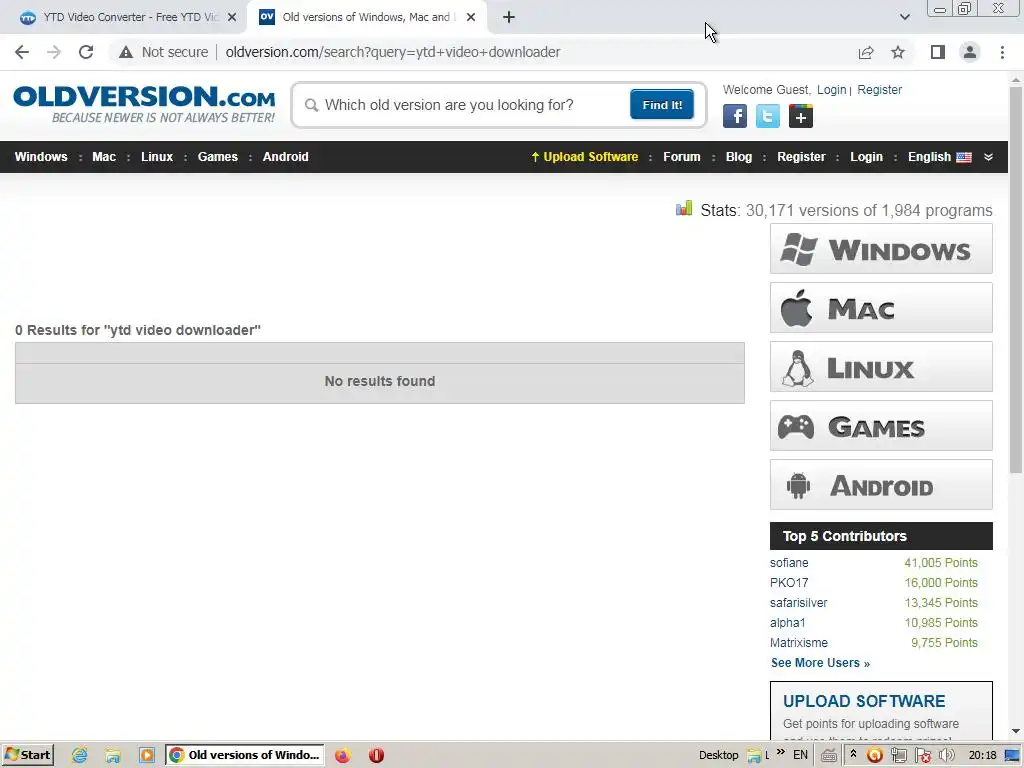This screenshot has width=1024, height=768.
Task: Browse Linux category sidebar tile
Action: click(x=881, y=366)
